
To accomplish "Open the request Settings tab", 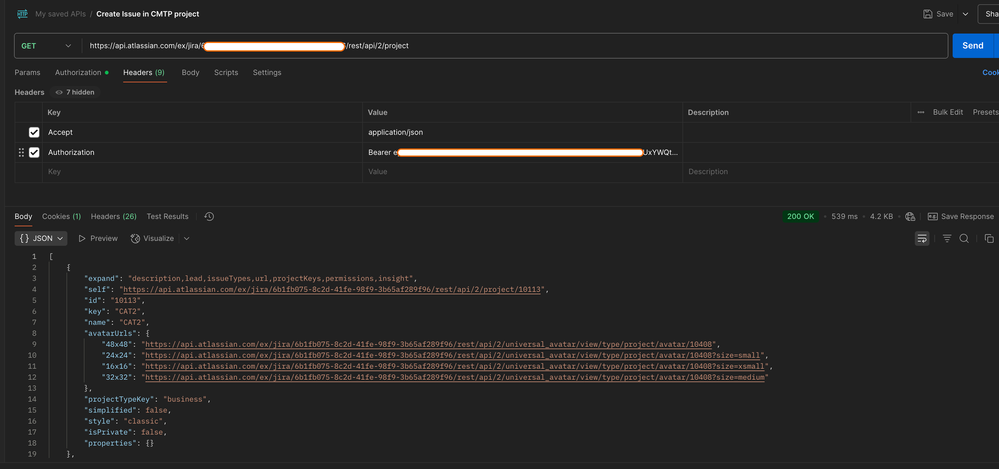I will [x=267, y=73].
